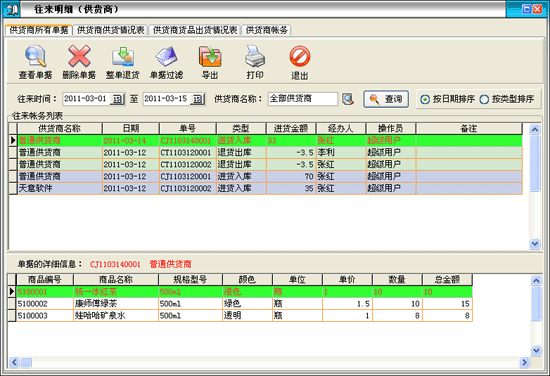550x376 pixels.
Task: Click down arrow of 往来帐务列表 scrollbar
Action: 535,243
